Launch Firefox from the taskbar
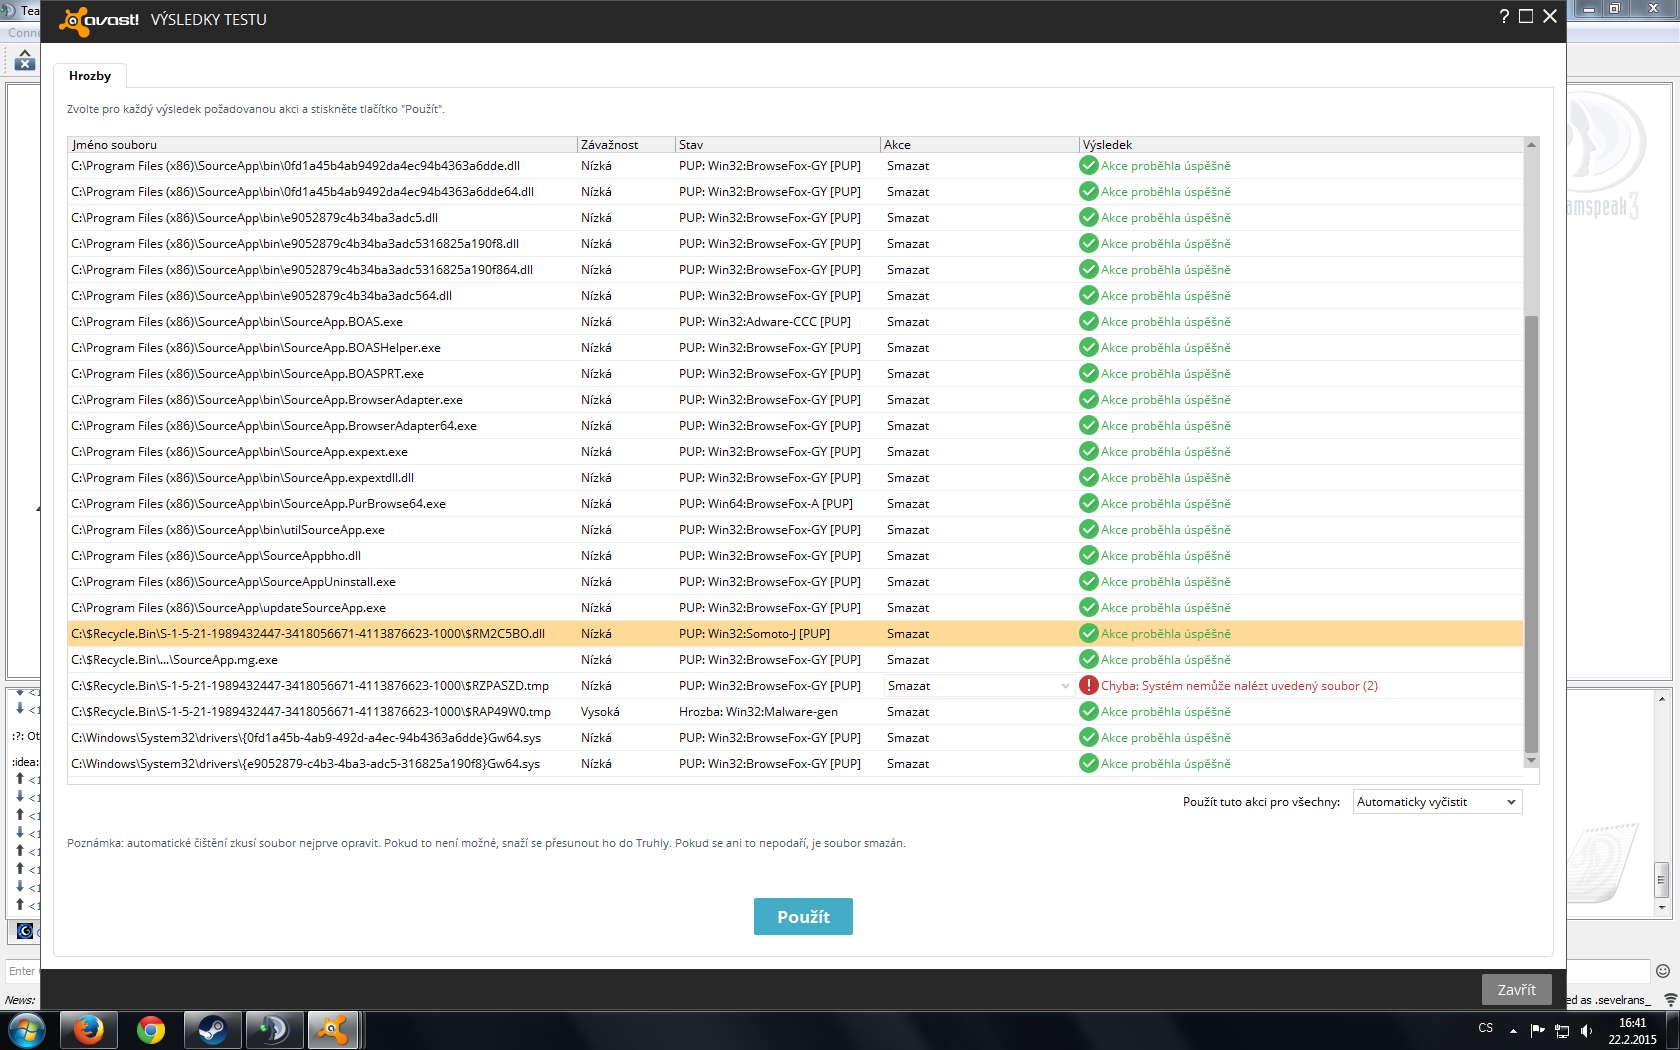The image size is (1680, 1050). (x=88, y=1030)
